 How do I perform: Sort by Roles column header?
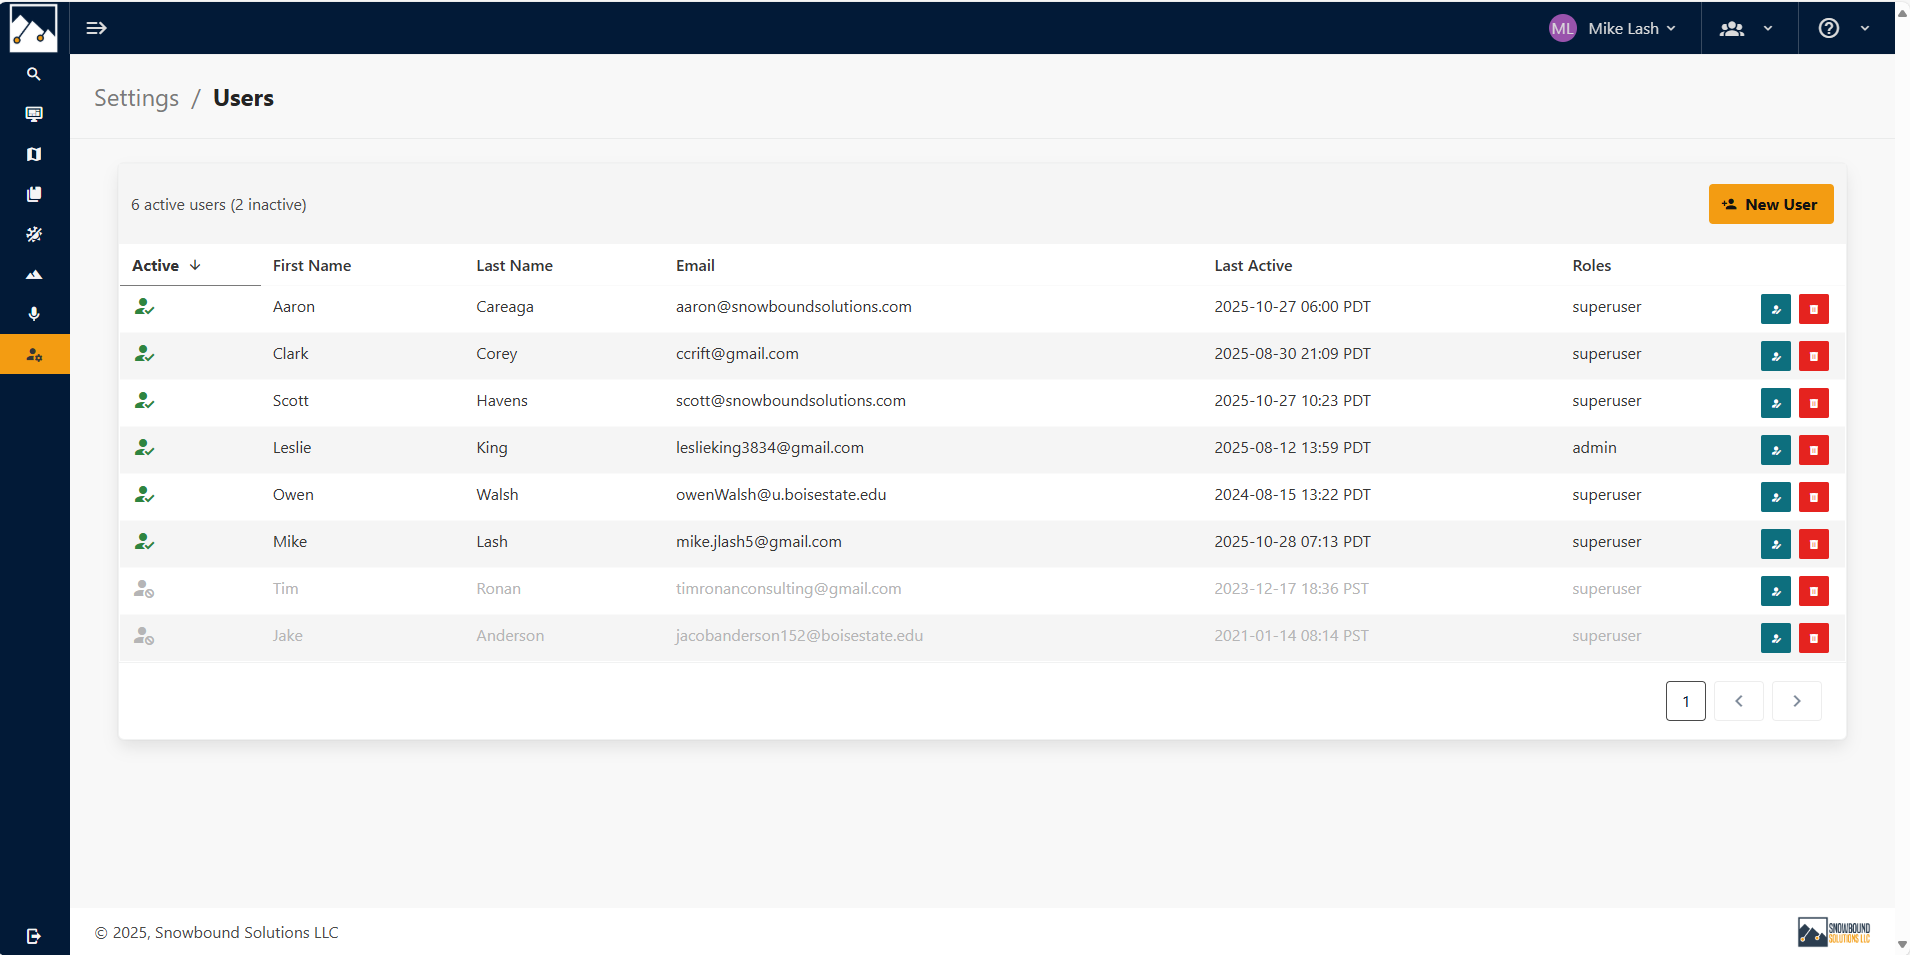coord(1591,265)
